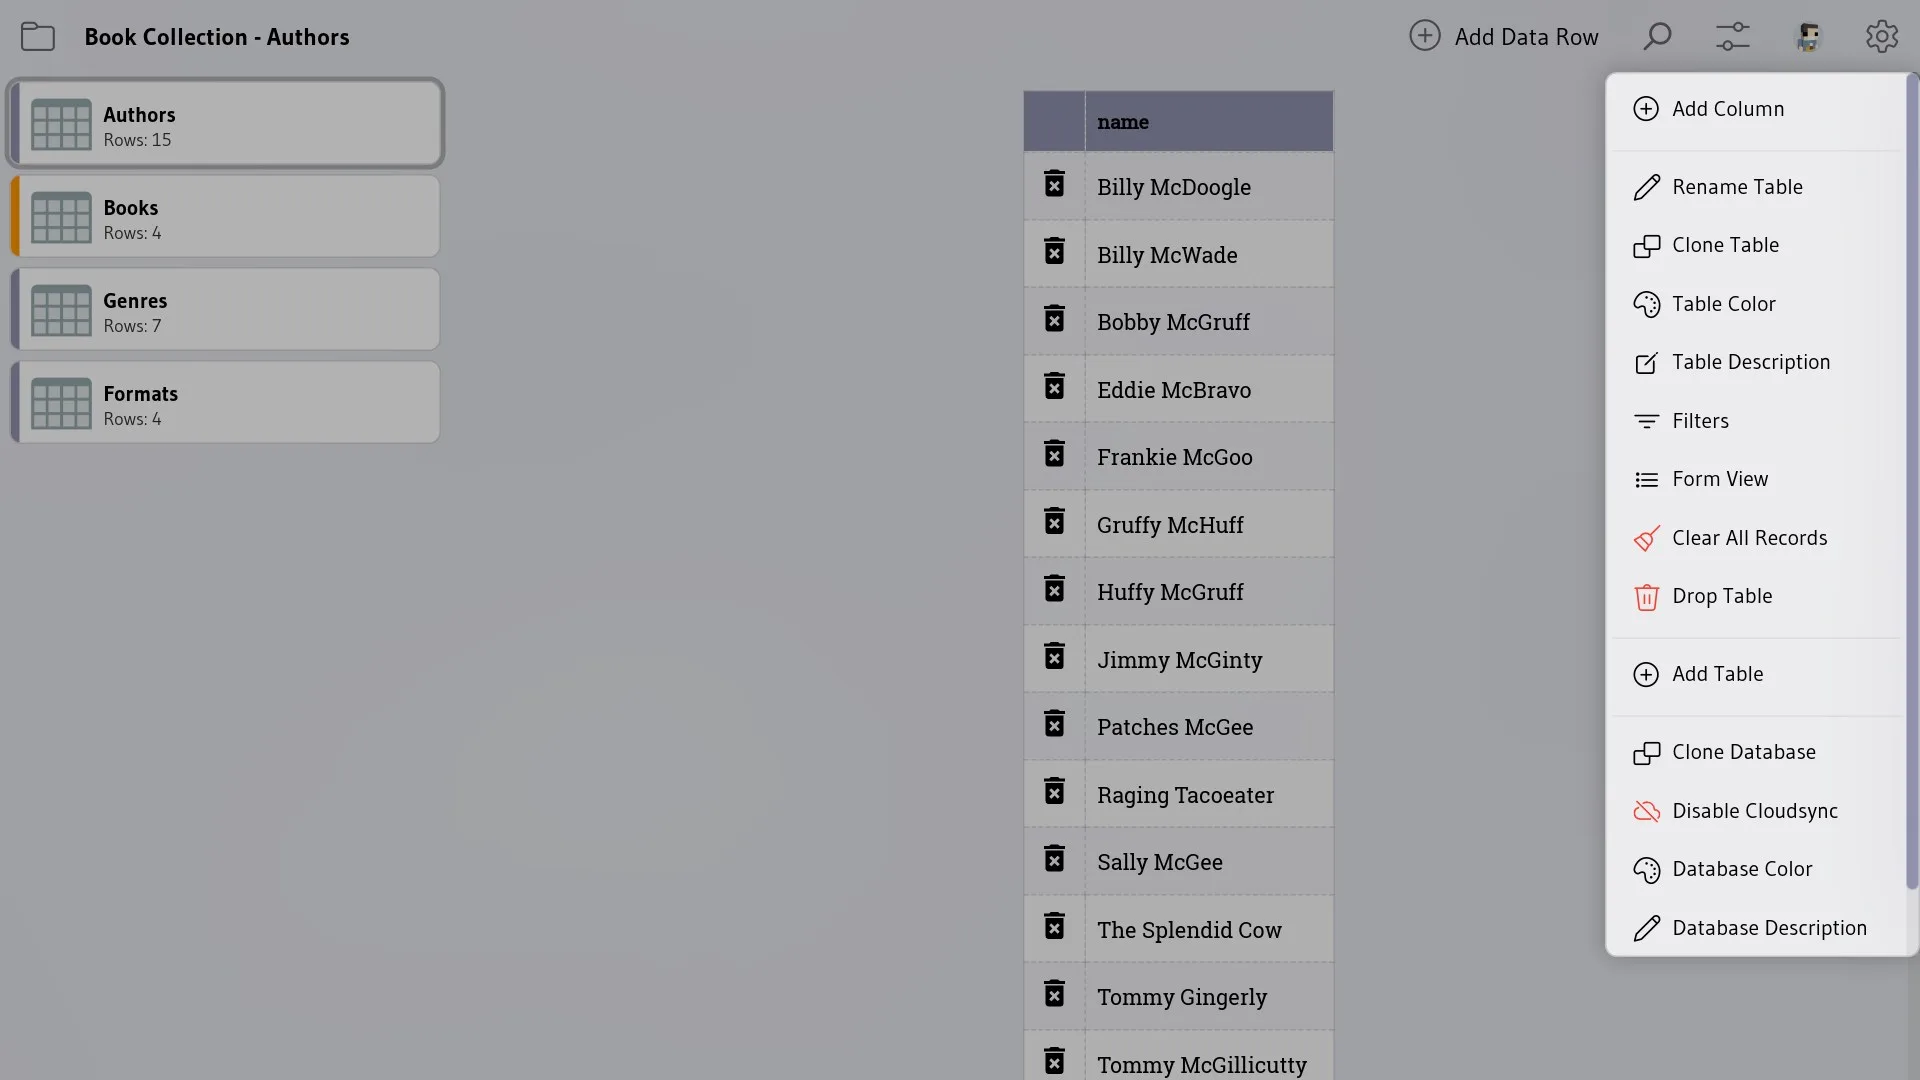Delete the Patches McGee row
Viewport: 1920px width, 1080px height.
pyautogui.click(x=1054, y=724)
